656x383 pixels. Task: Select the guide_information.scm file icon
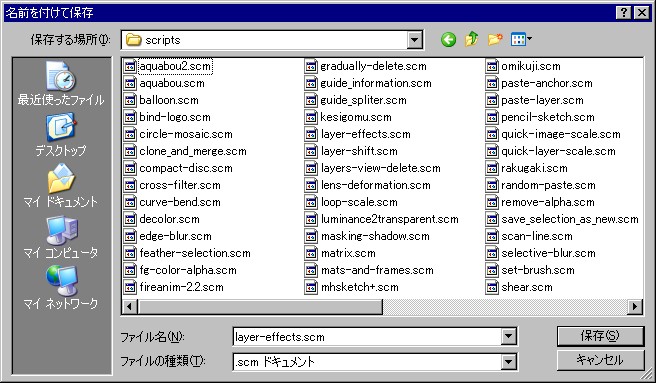pyautogui.click(x=311, y=83)
